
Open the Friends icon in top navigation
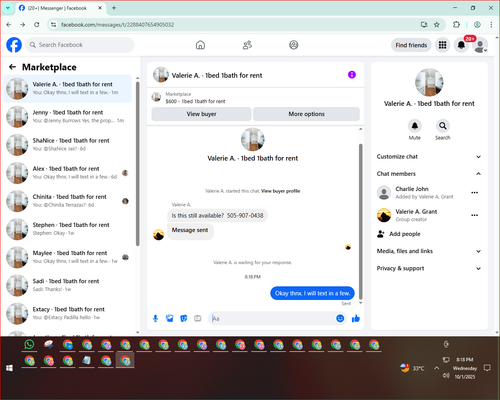tap(247, 45)
